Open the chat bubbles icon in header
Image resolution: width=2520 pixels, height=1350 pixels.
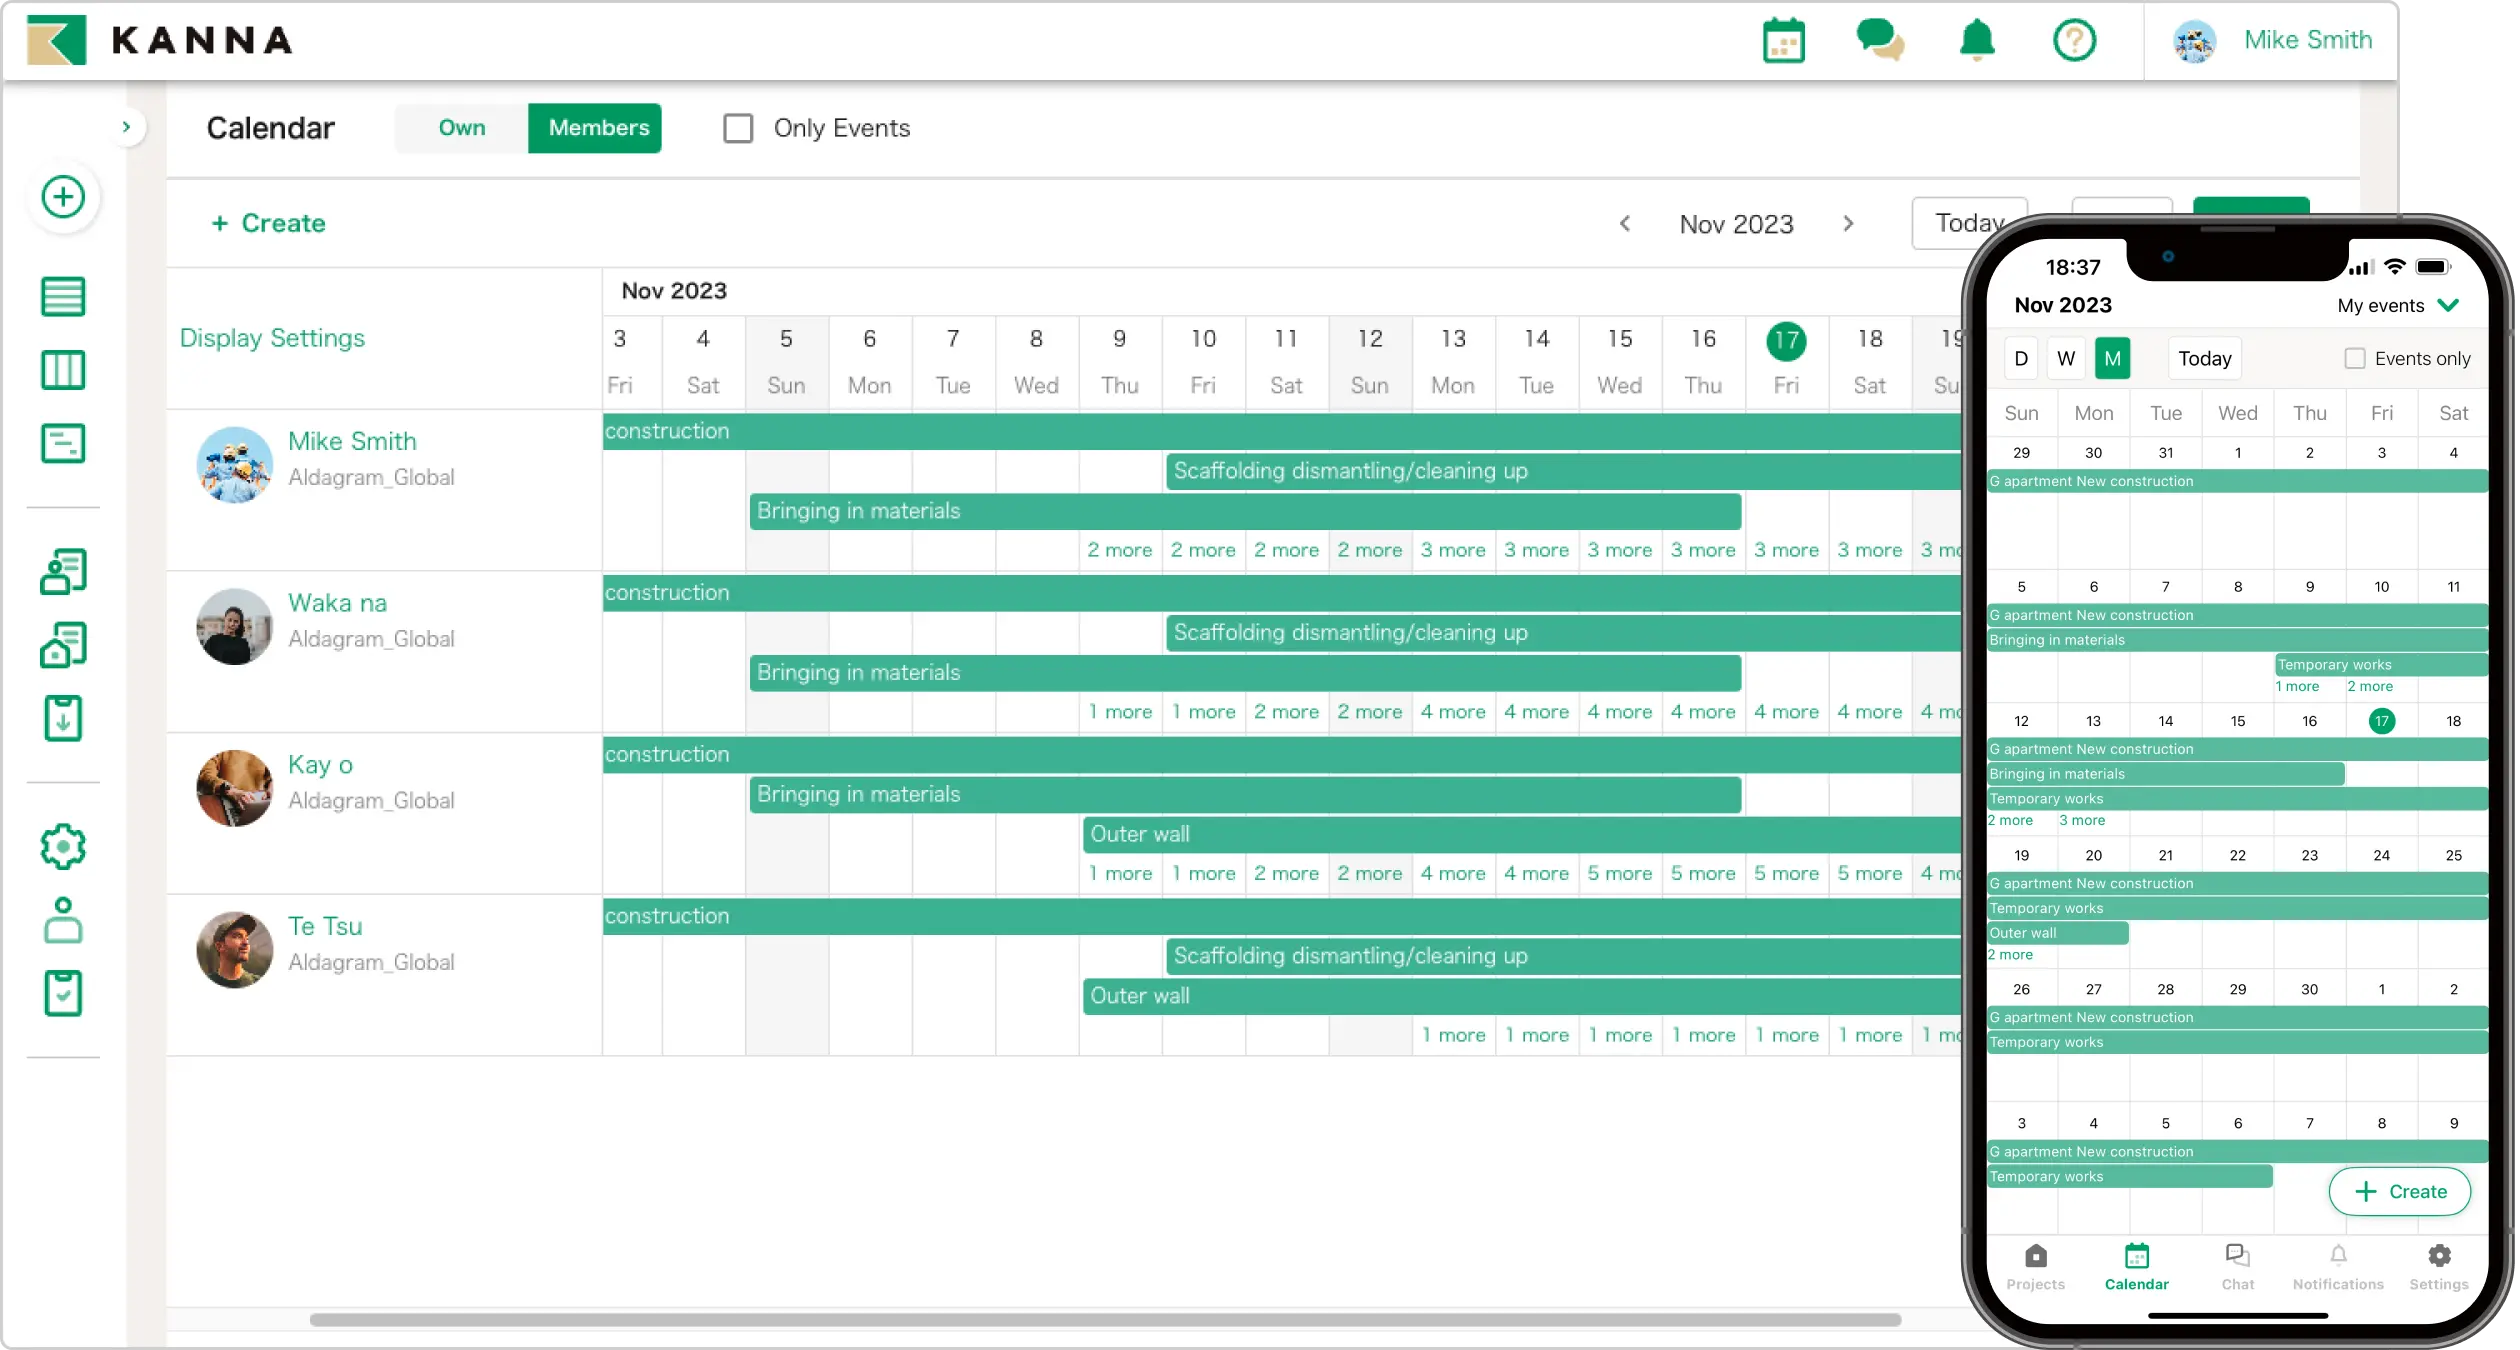[x=1879, y=41]
